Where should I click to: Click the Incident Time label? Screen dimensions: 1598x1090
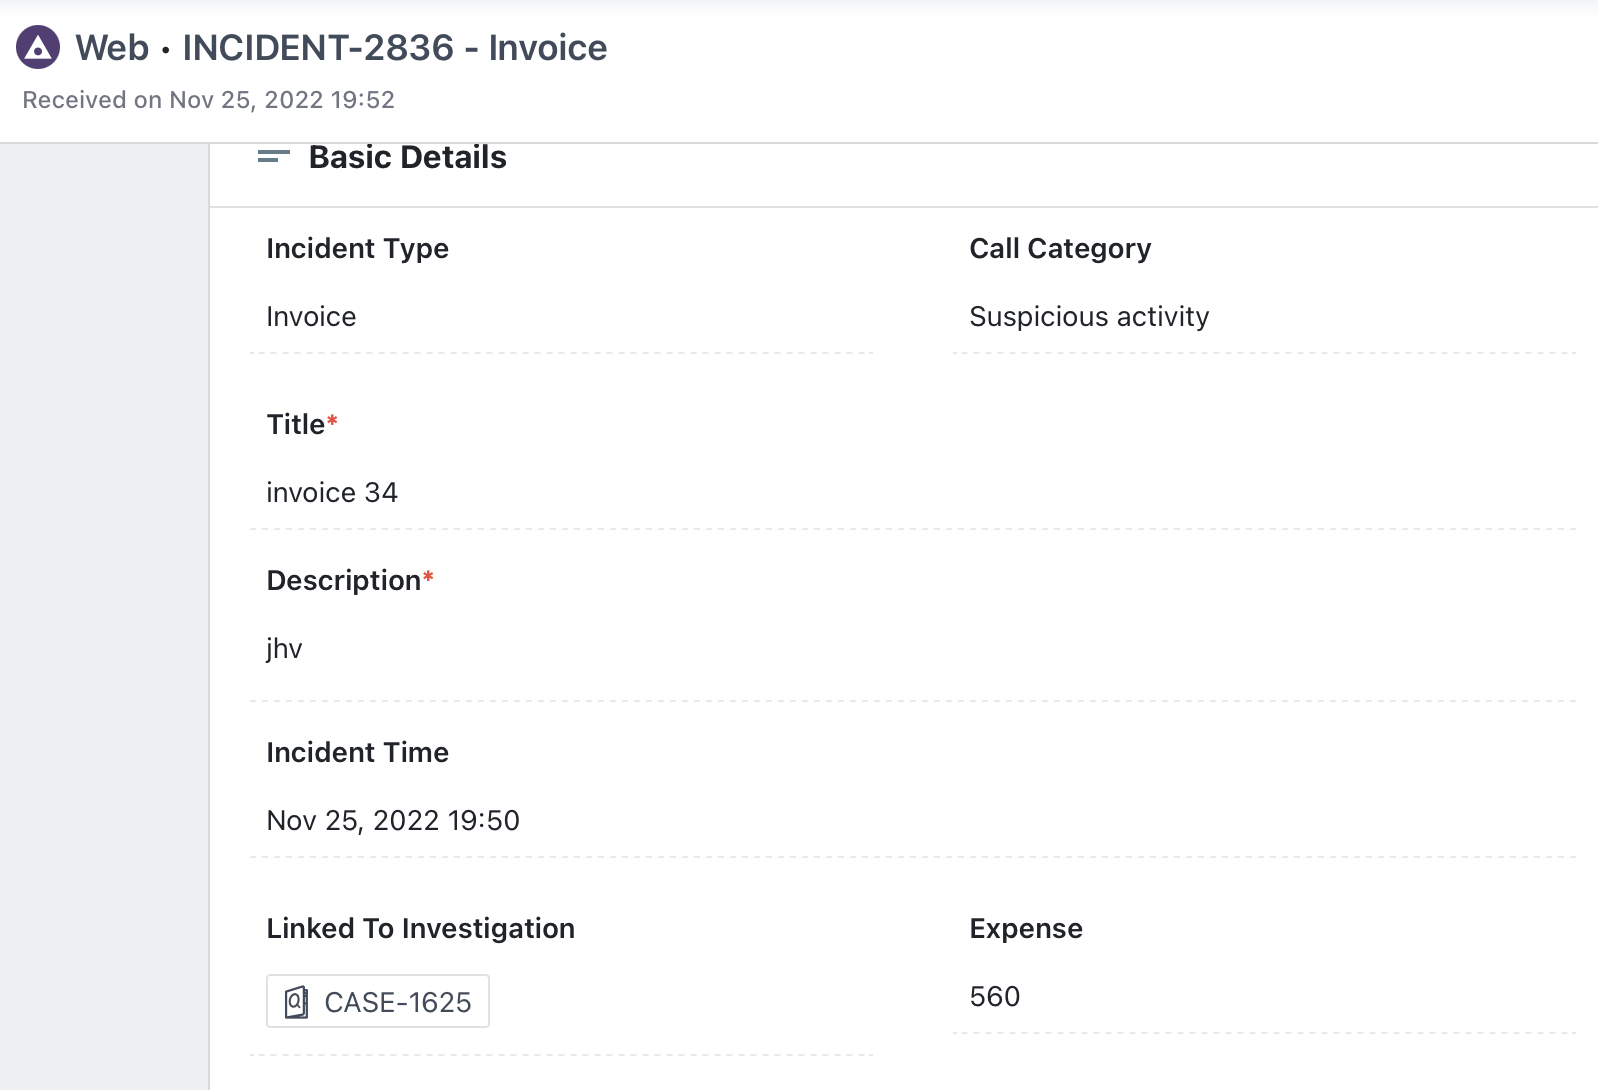(x=357, y=753)
